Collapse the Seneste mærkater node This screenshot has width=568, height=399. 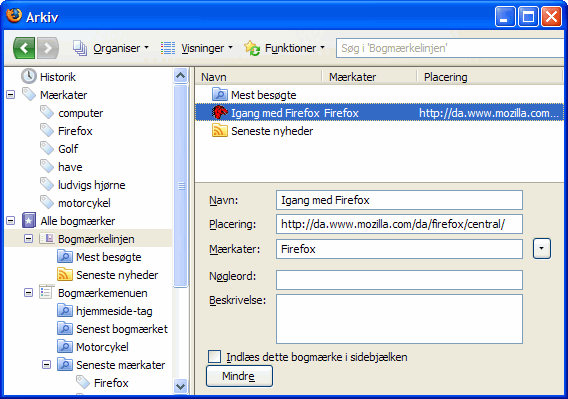(x=46, y=365)
